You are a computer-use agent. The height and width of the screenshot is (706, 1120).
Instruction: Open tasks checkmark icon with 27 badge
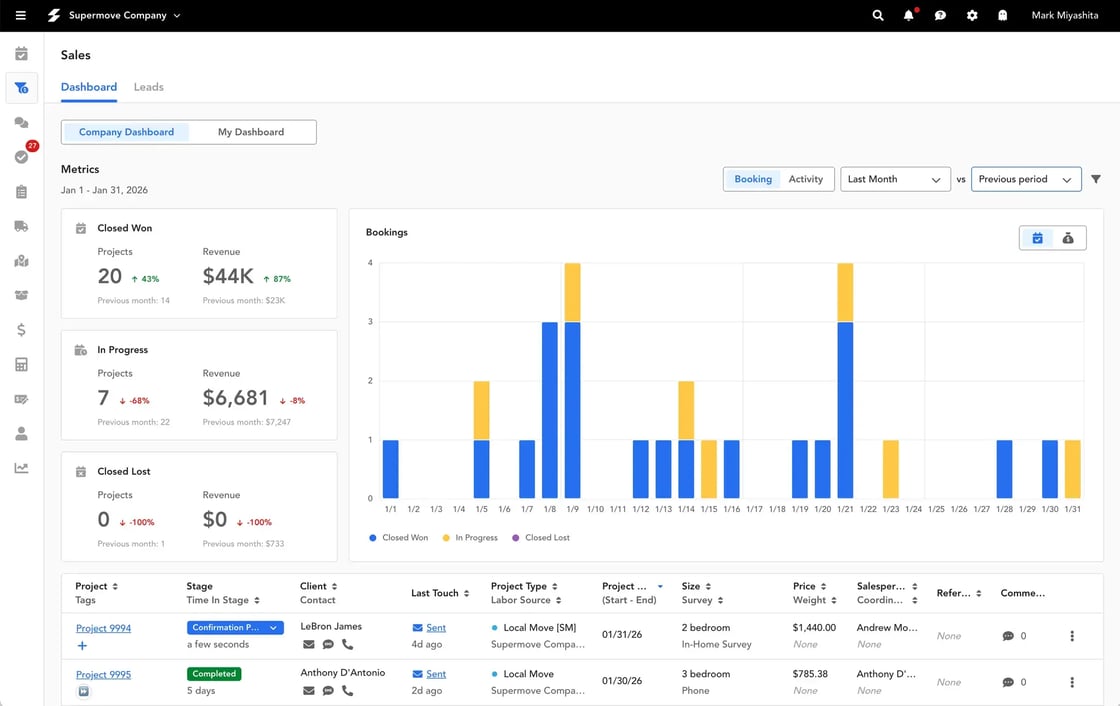tap(21, 156)
